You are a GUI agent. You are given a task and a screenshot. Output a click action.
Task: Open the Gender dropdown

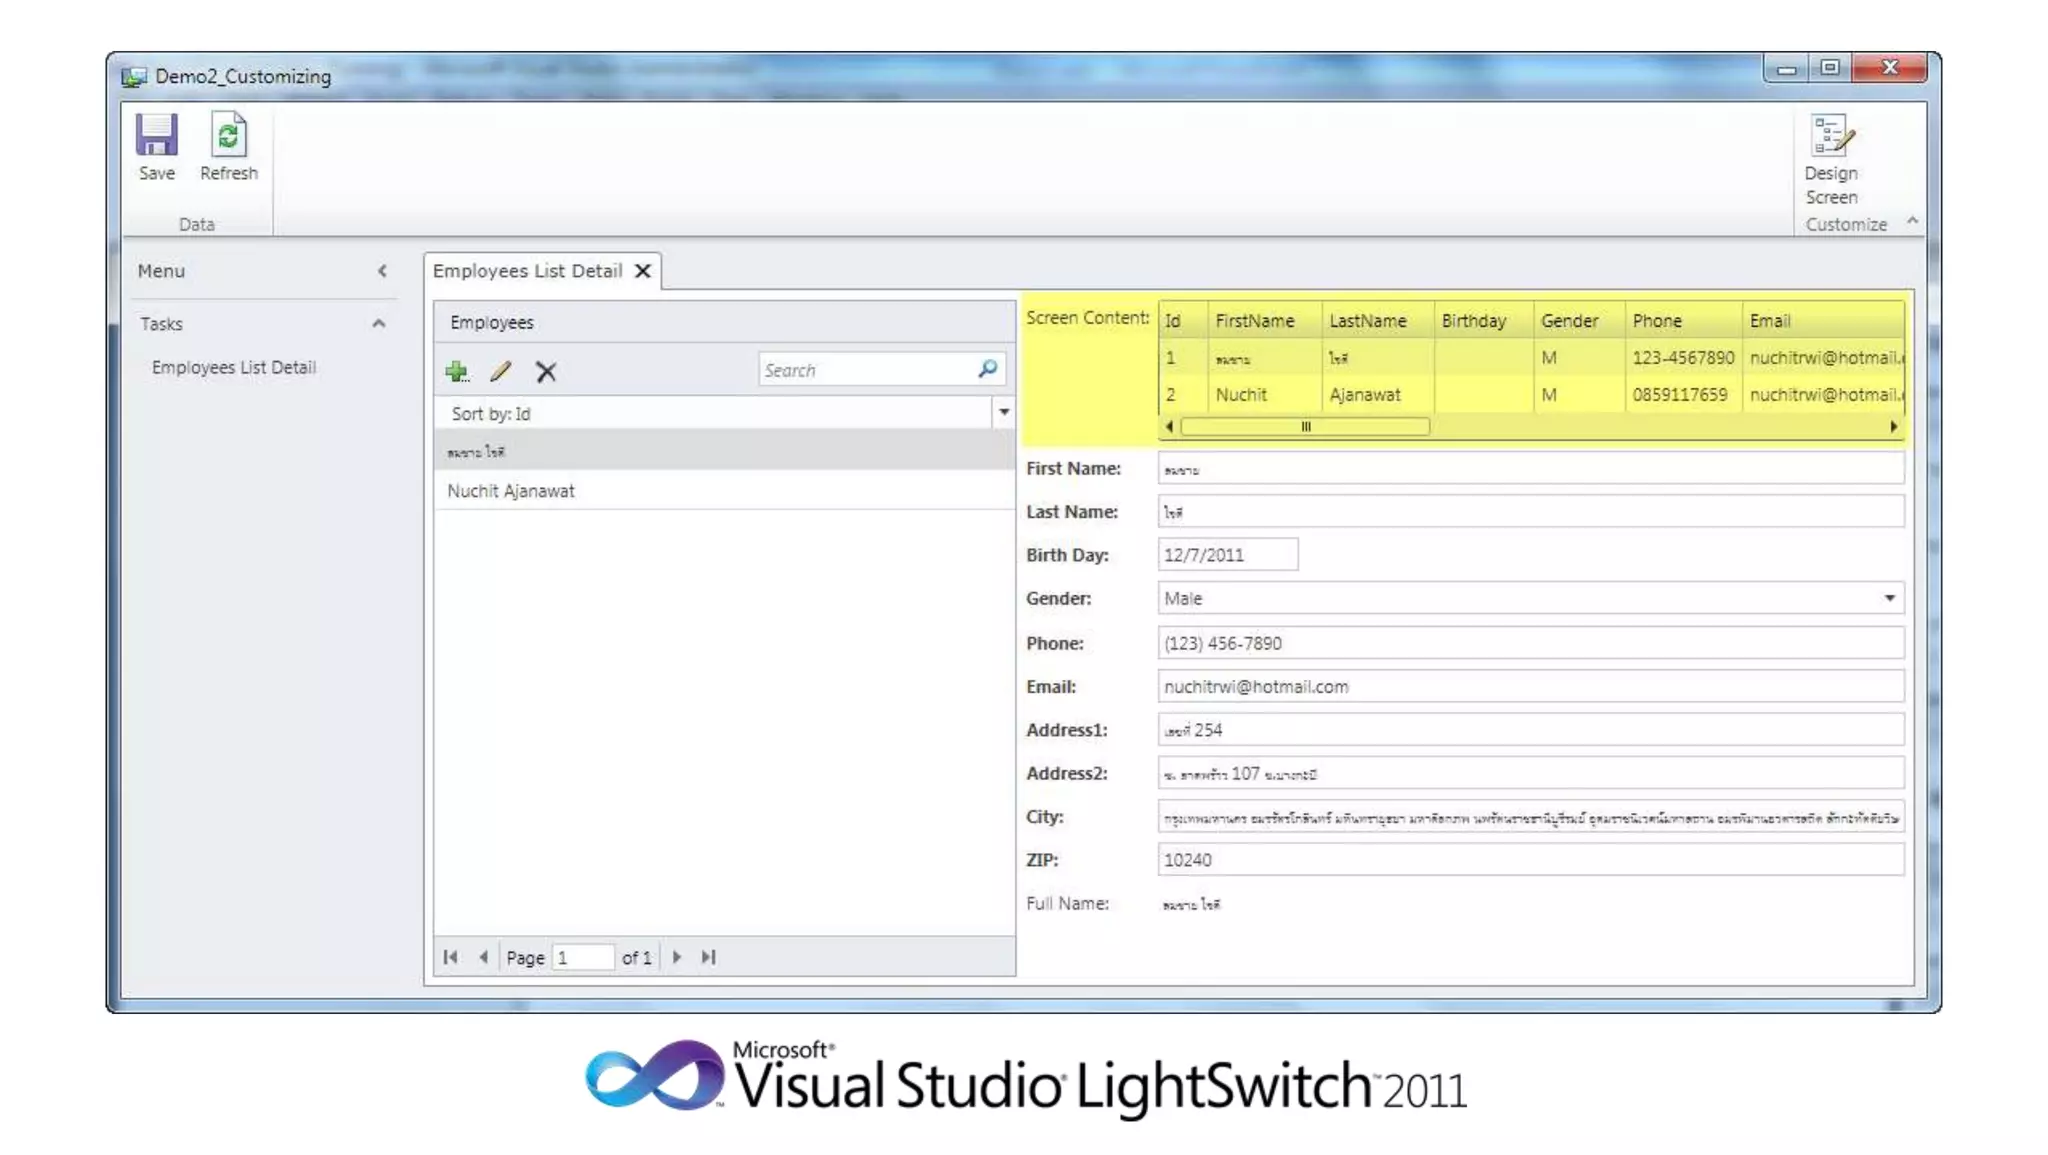click(1889, 598)
